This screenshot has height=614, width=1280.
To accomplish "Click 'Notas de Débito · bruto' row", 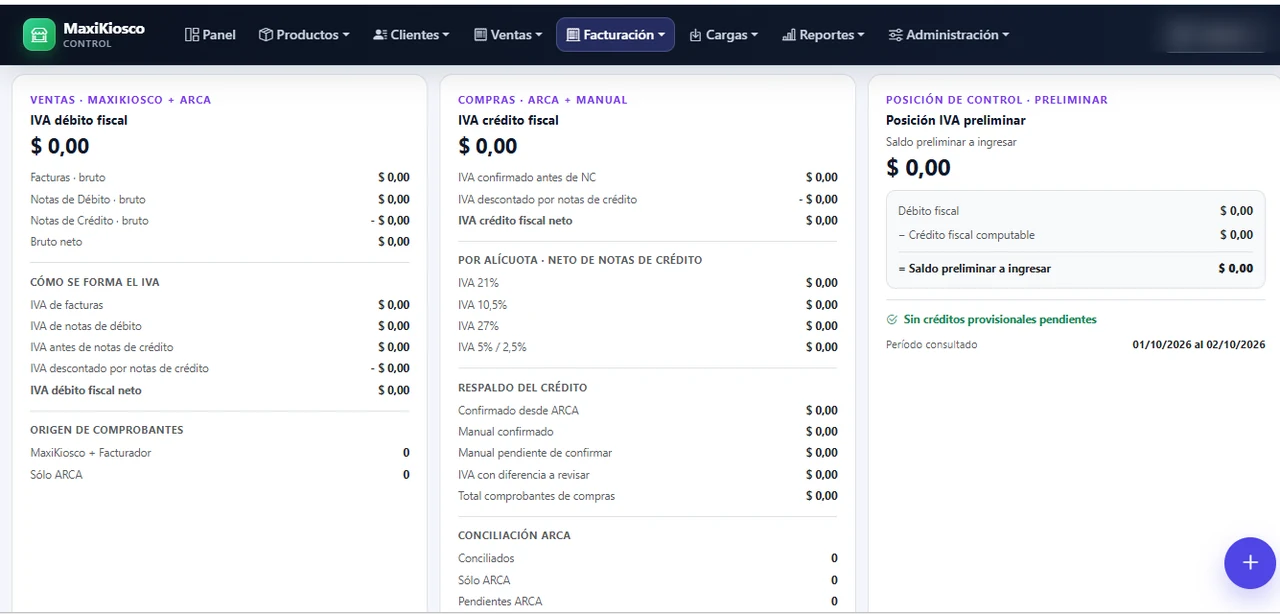I will 220,199.
